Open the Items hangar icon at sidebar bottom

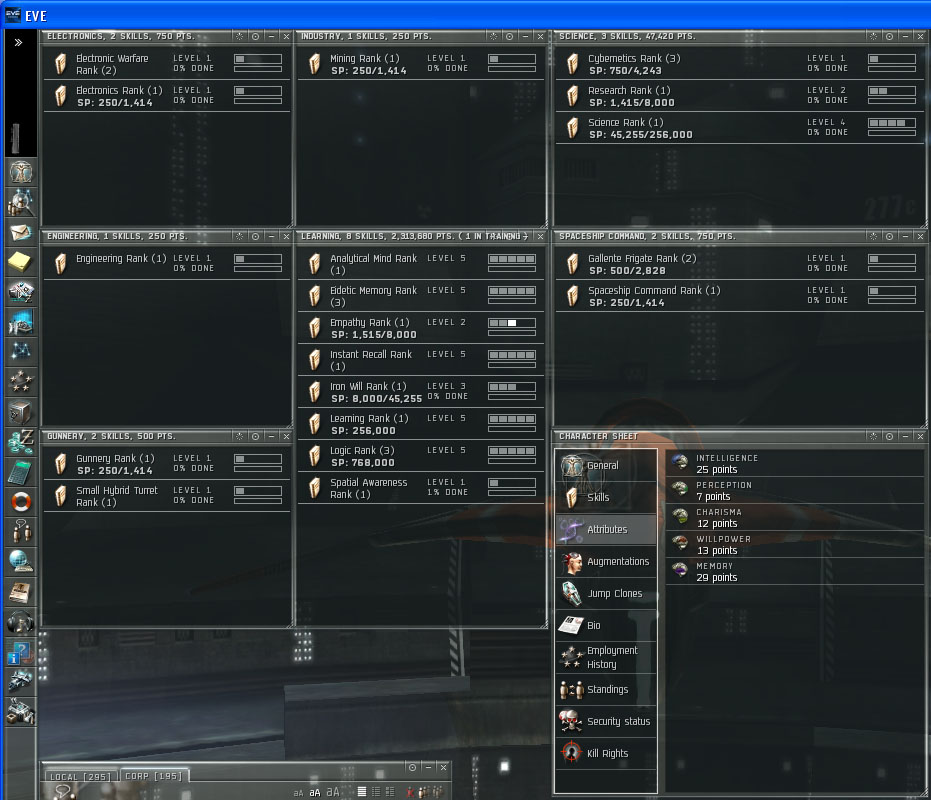[21, 711]
